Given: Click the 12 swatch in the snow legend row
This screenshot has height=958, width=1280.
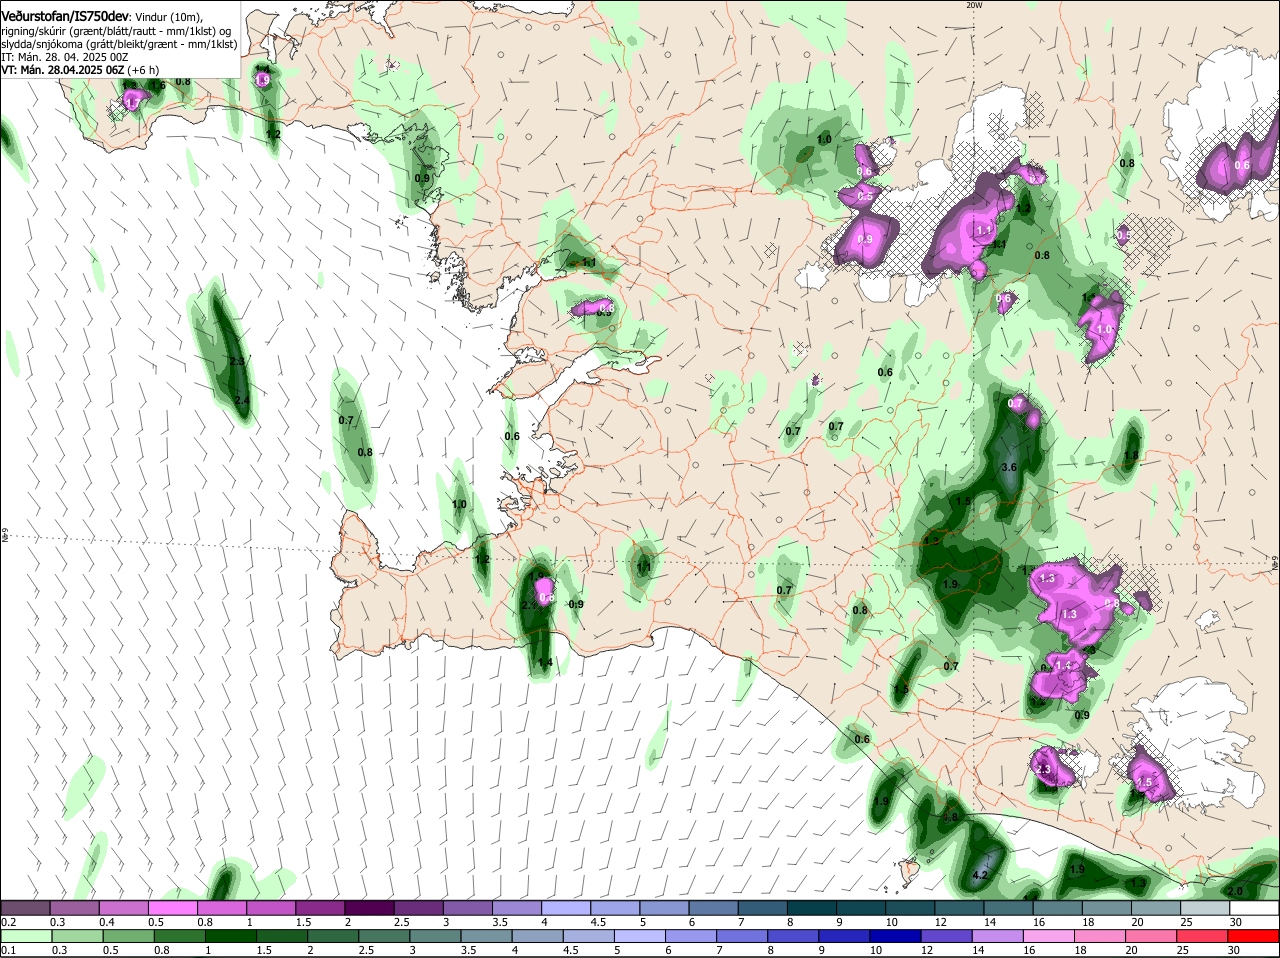Looking at the screenshot, I should pyautogui.click(x=958, y=908).
